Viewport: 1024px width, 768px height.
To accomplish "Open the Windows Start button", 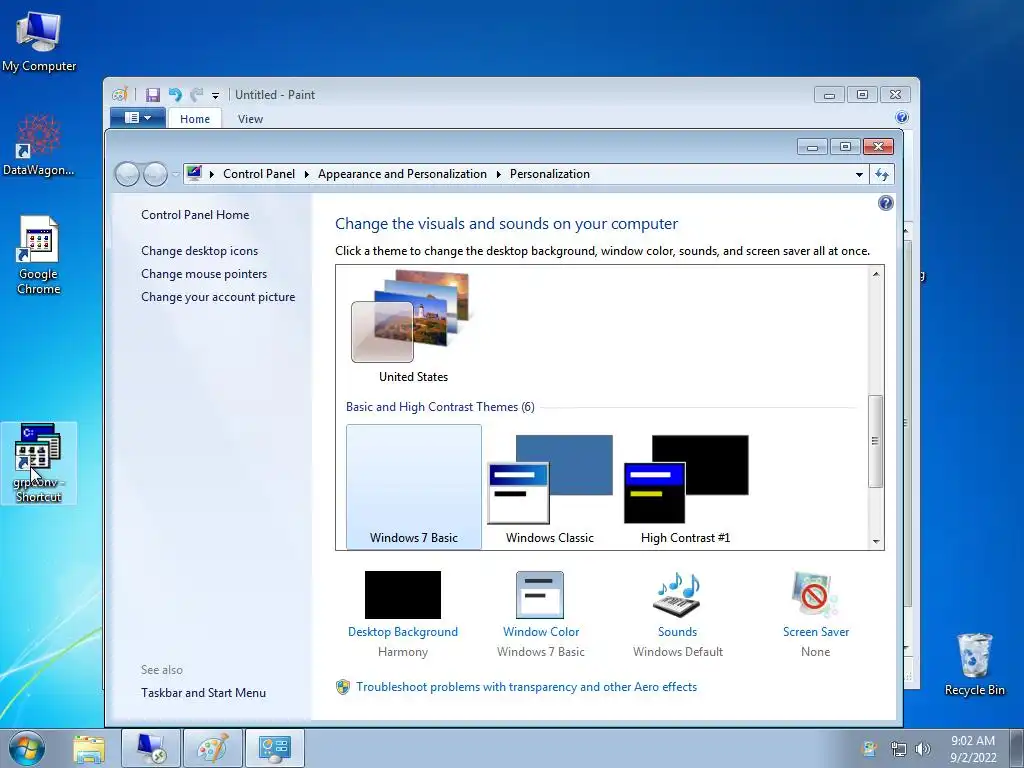I will [x=26, y=748].
